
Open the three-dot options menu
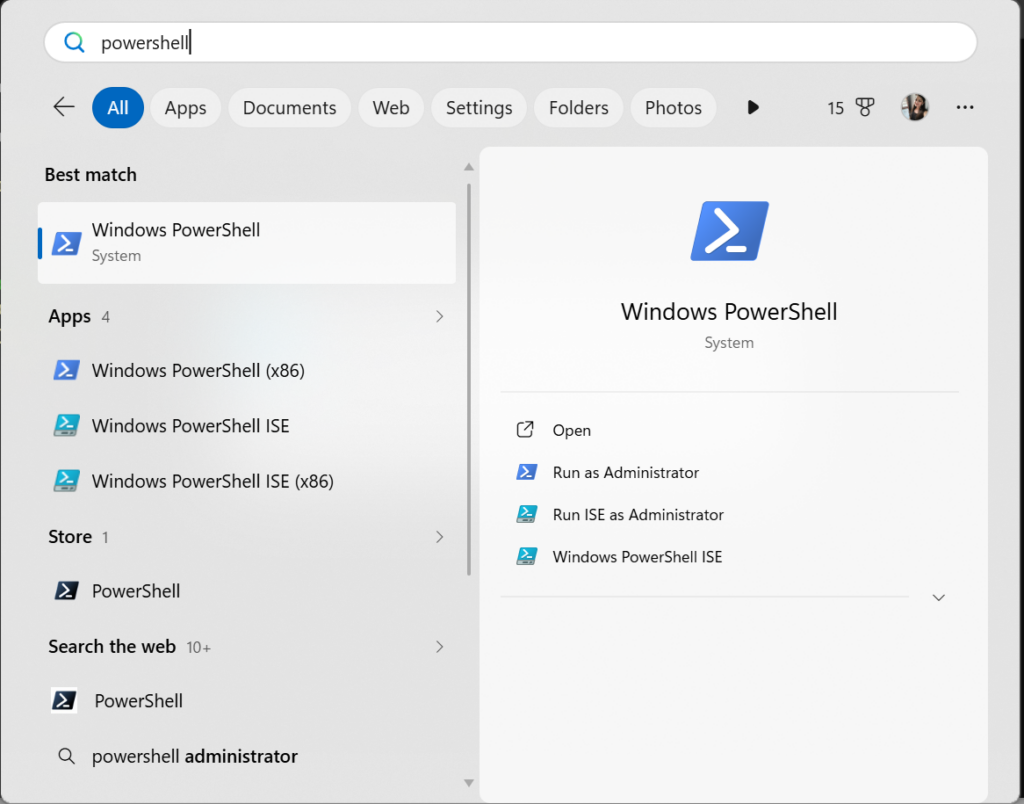click(965, 107)
